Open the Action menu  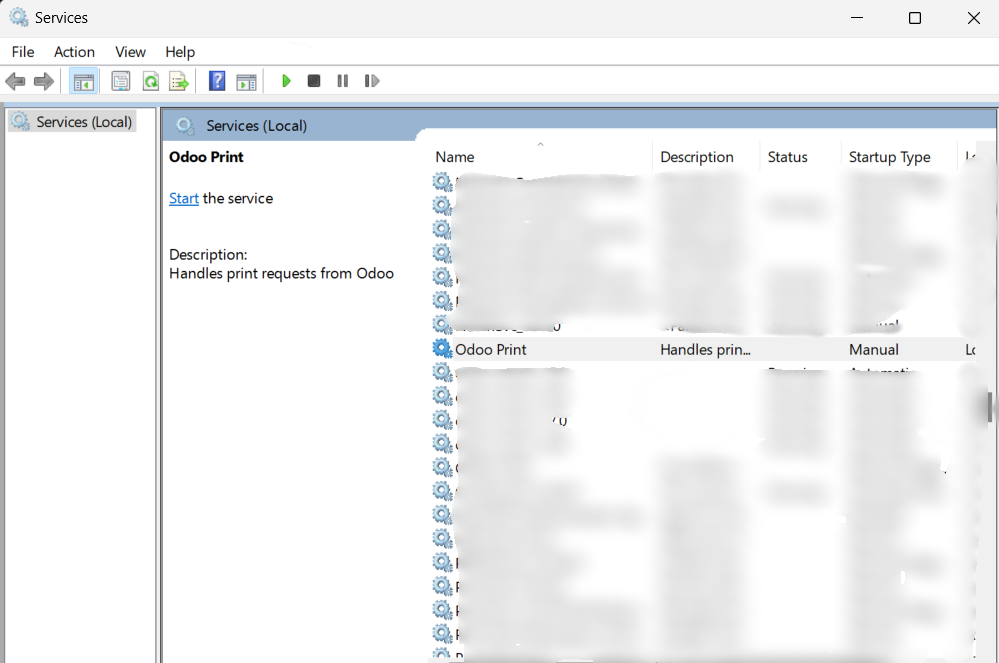pos(74,52)
